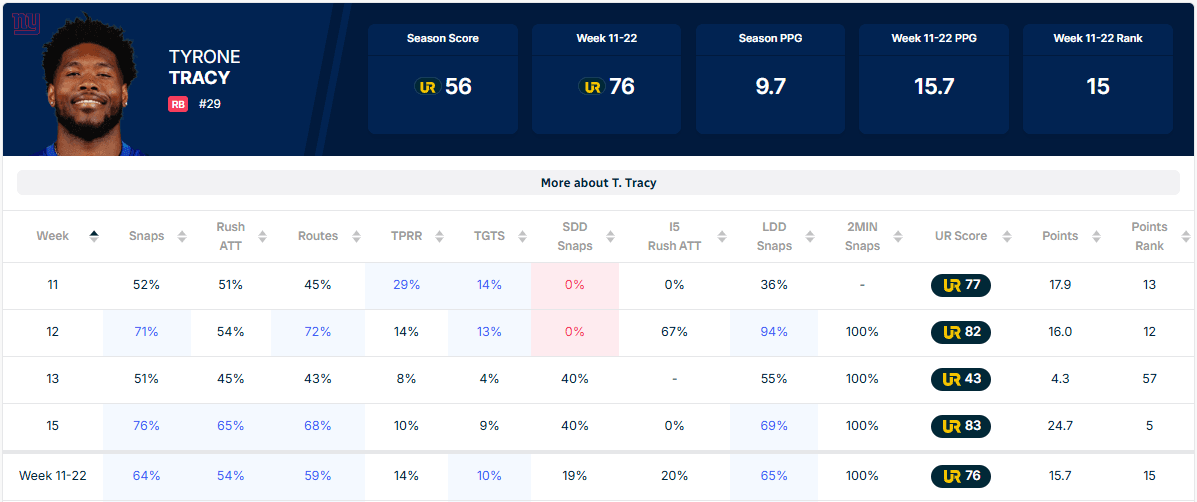The height and width of the screenshot is (502, 1197).
Task: Sort by Snaps column arrows
Action: (182, 237)
